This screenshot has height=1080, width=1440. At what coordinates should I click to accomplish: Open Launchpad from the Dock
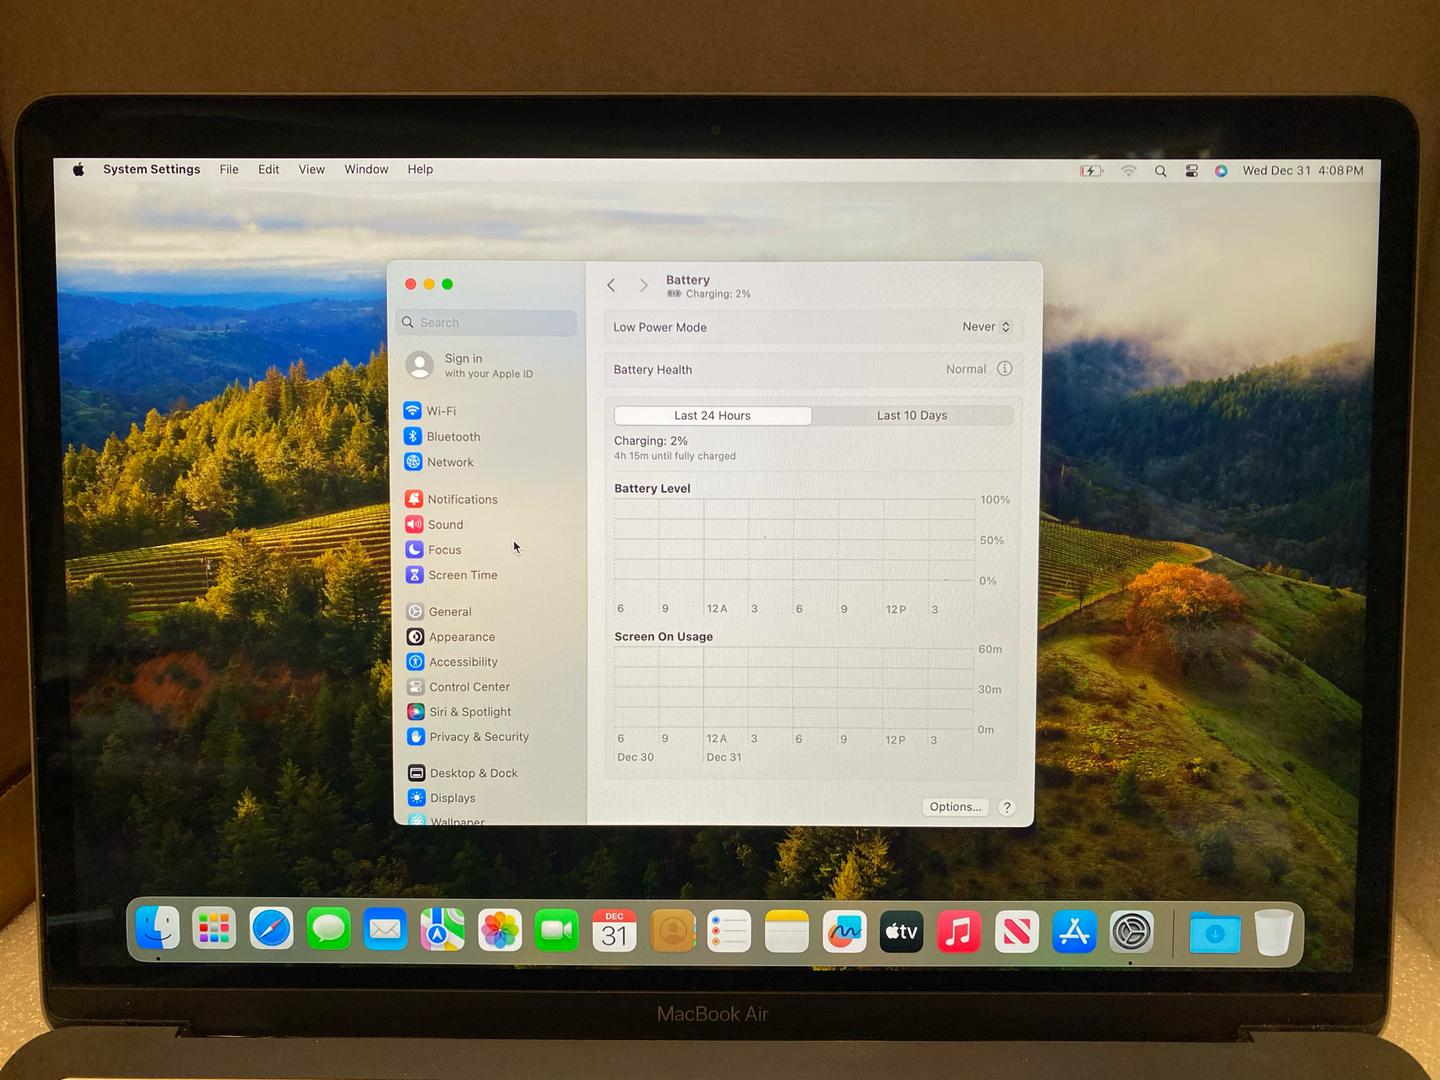coord(214,930)
